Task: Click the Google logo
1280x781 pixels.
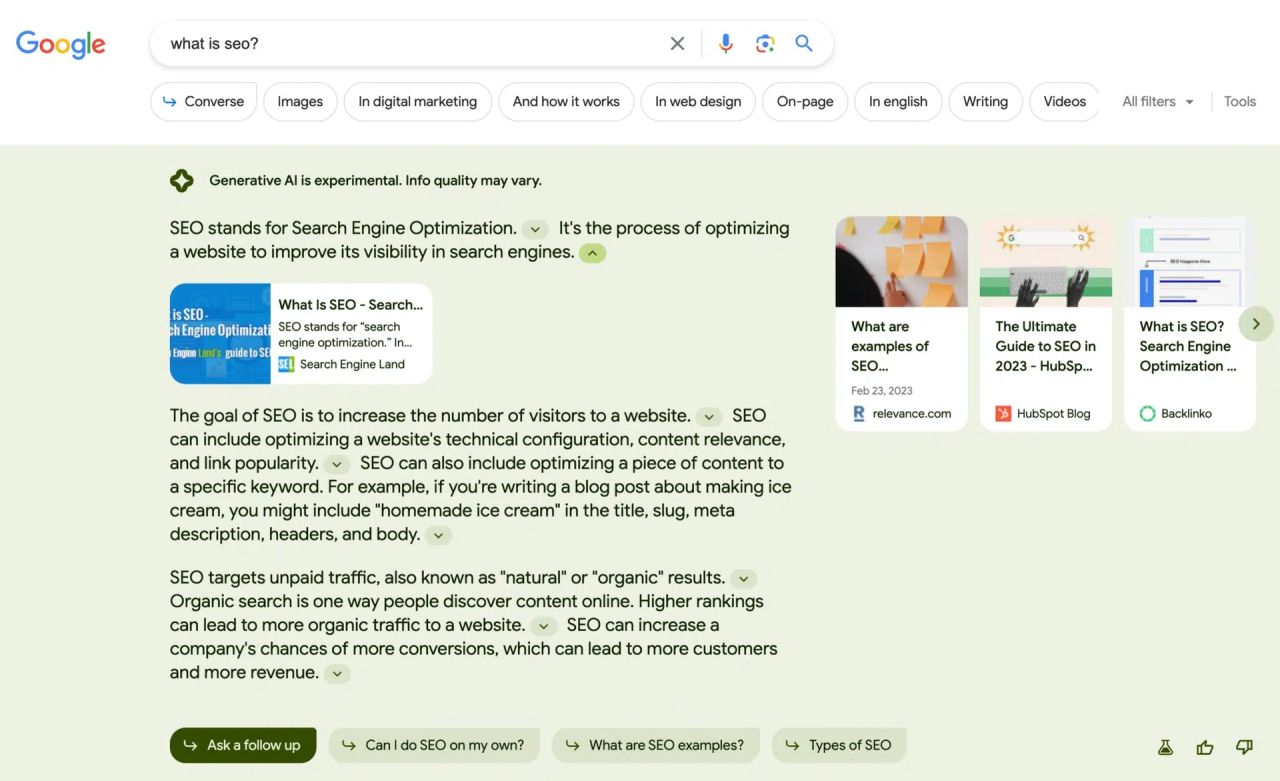Action: coord(60,44)
